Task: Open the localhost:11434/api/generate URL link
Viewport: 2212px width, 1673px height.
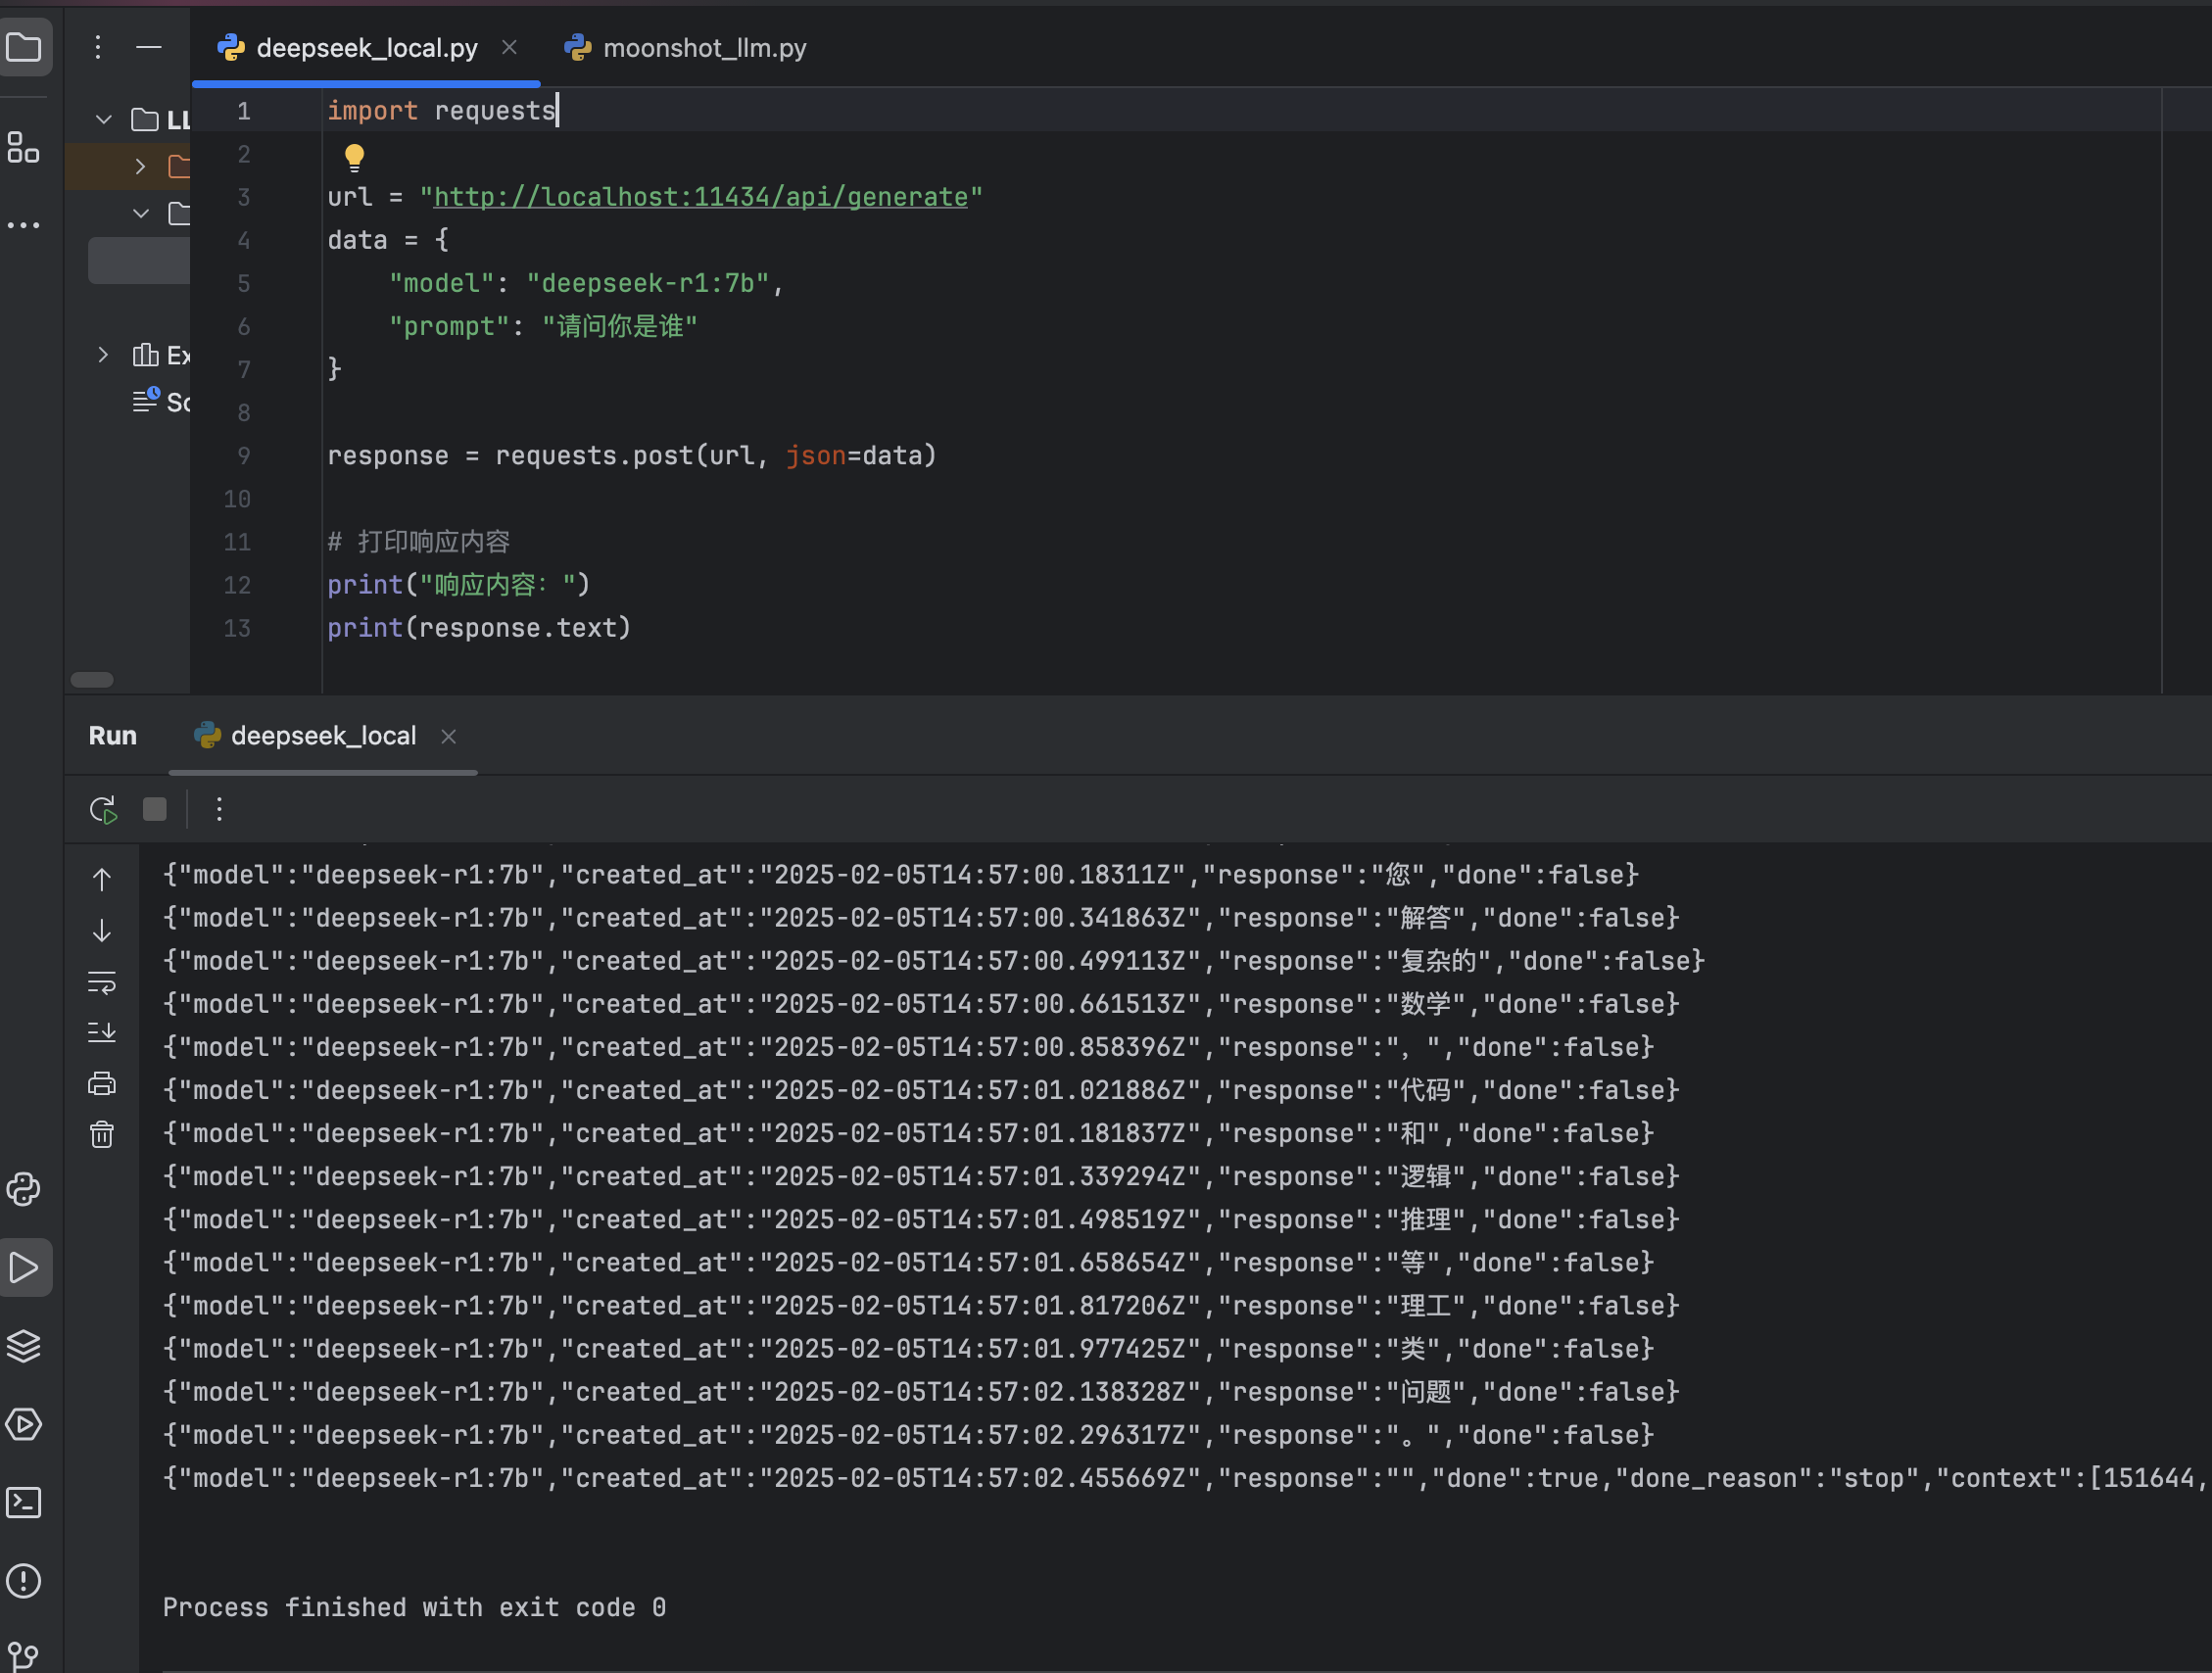Action: (700, 197)
